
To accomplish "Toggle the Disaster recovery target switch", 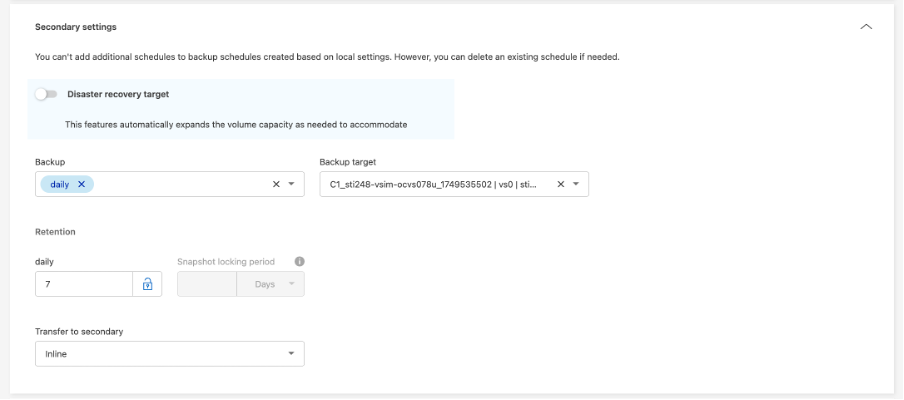I will (46, 94).
